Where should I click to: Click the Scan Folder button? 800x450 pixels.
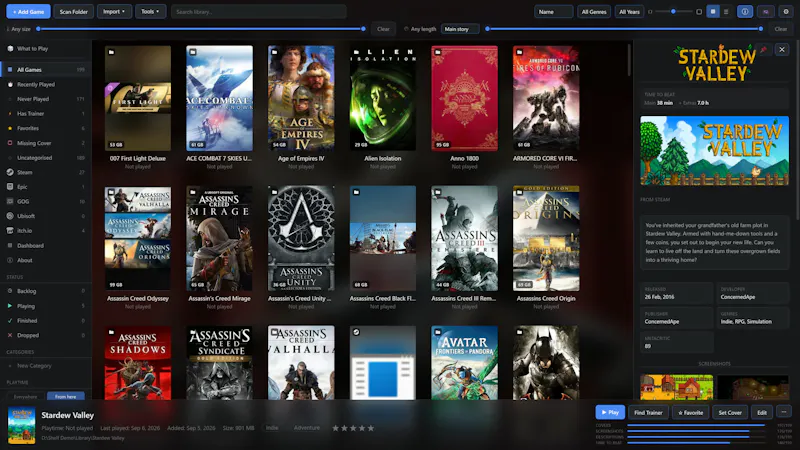coord(73,11)
